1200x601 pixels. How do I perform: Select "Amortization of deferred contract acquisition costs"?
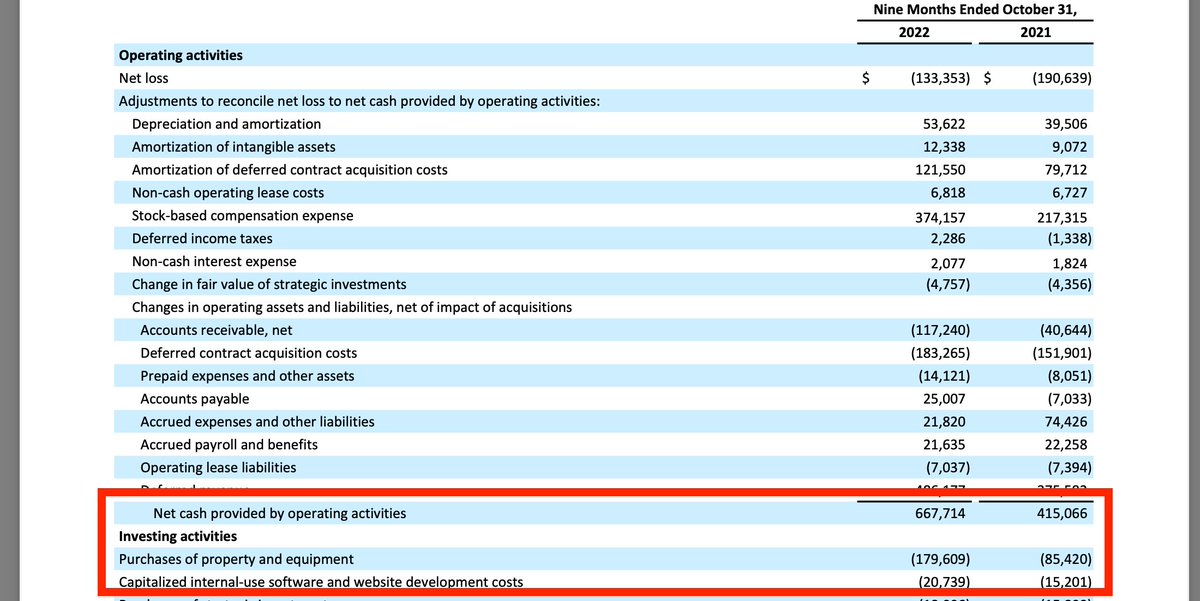tap(290, 170)
